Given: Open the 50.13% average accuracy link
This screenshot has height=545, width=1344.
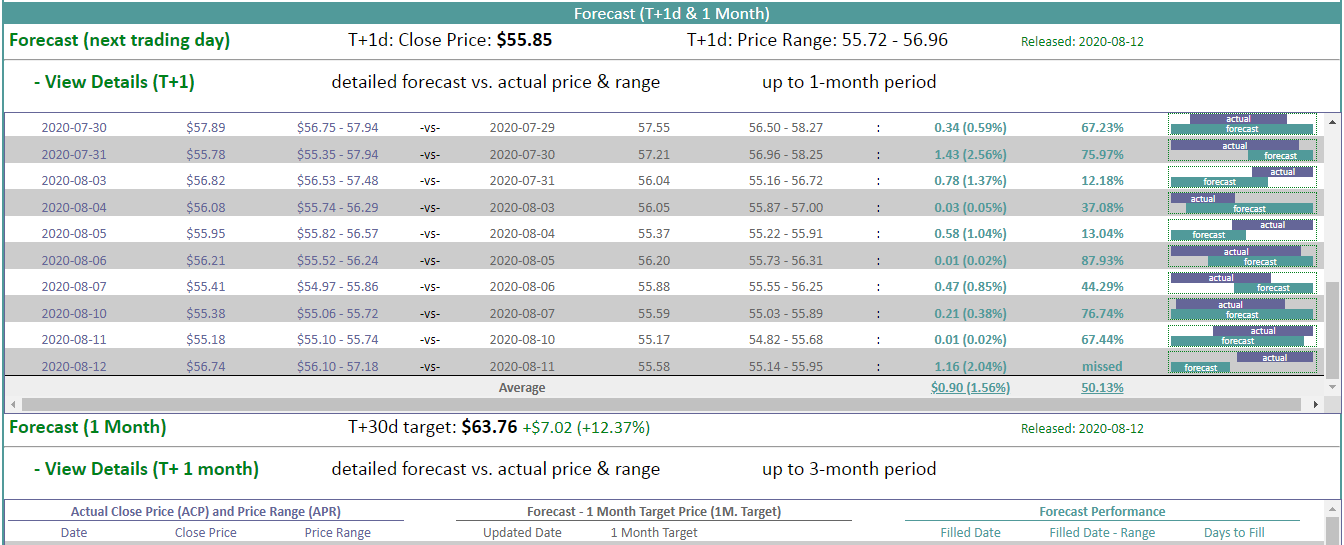Looking at the screenshot, I should [1102, 388].
